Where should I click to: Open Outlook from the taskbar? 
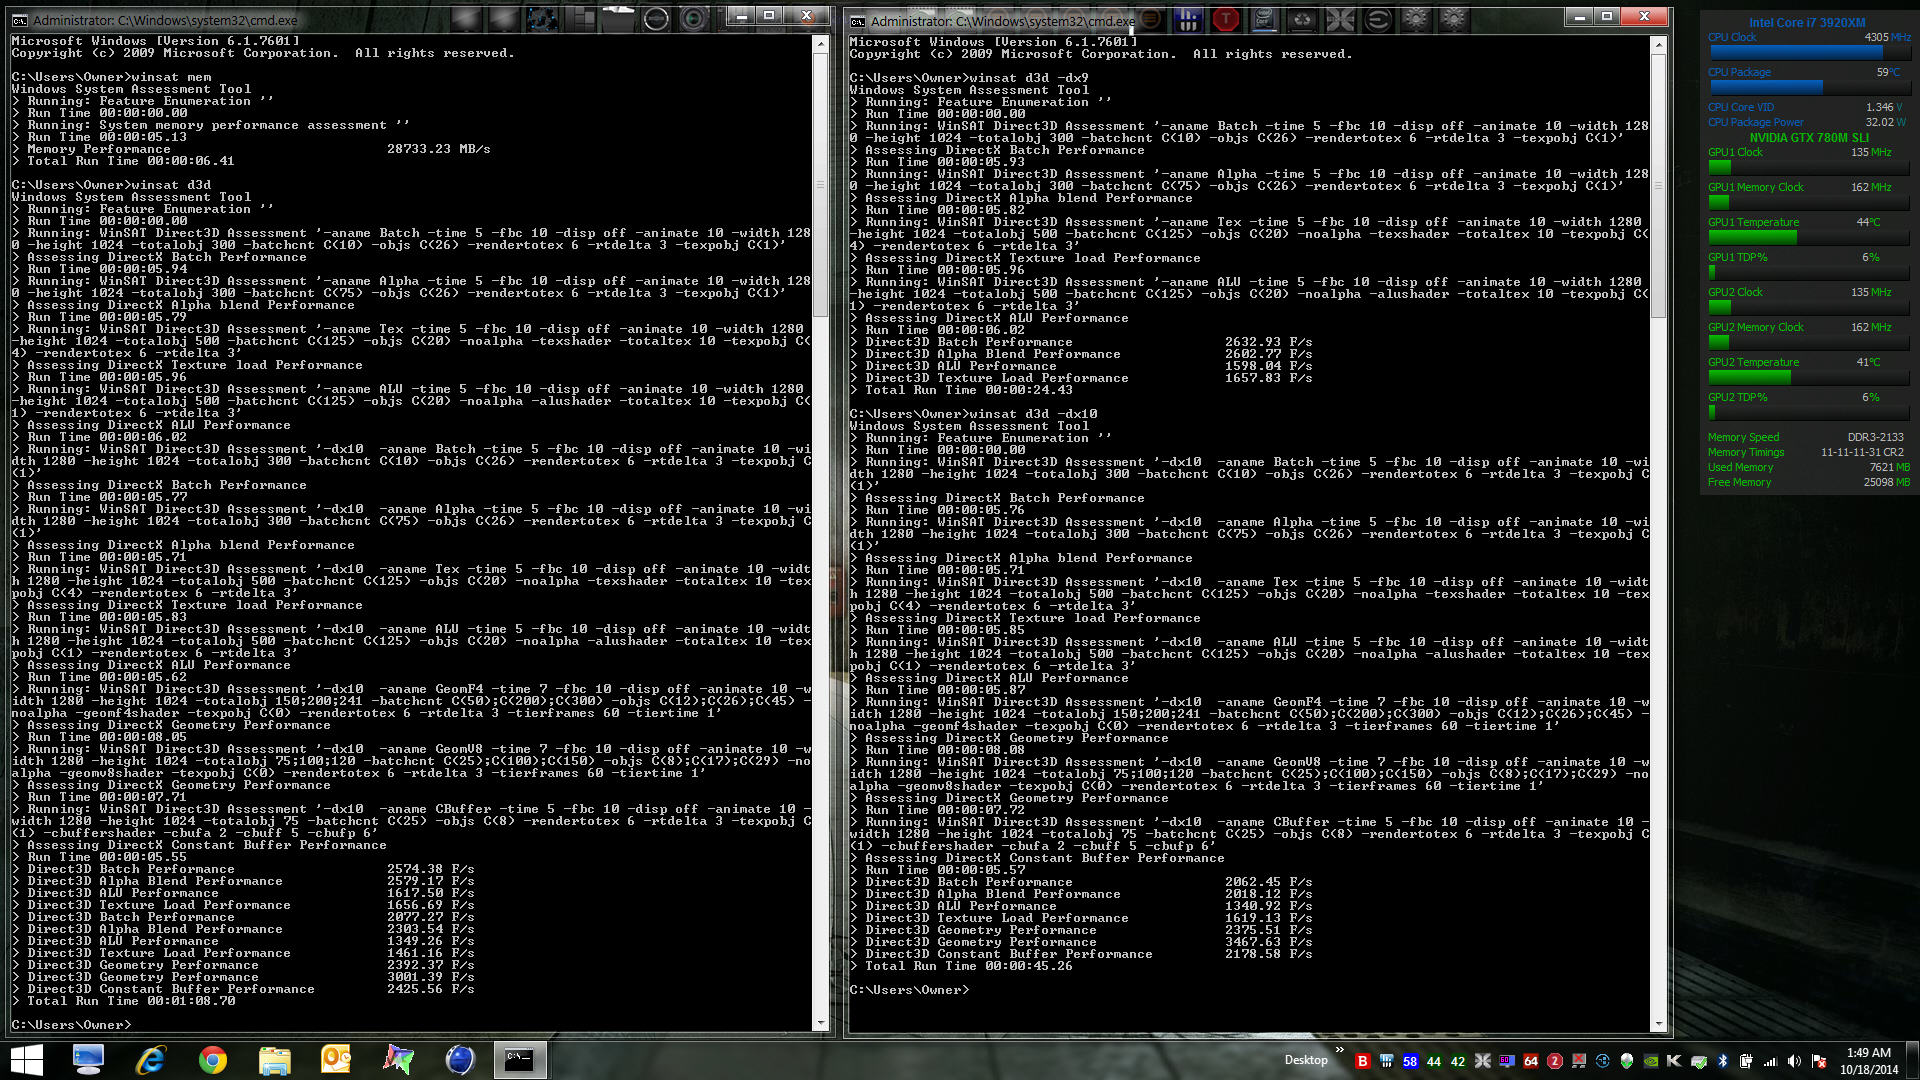click(336, 1060)
